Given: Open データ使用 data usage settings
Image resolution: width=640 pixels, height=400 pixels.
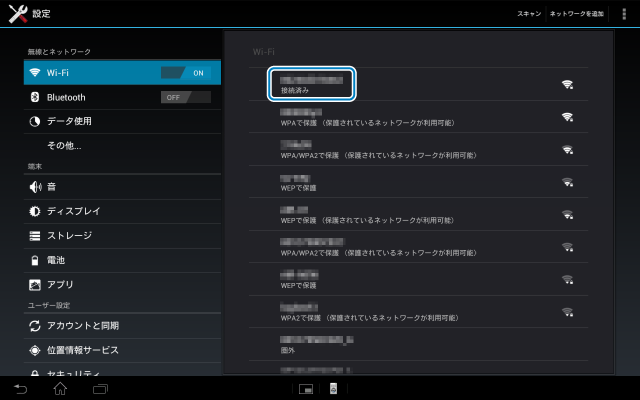Looking at the screenshot, I should click(x=69, y=121).
